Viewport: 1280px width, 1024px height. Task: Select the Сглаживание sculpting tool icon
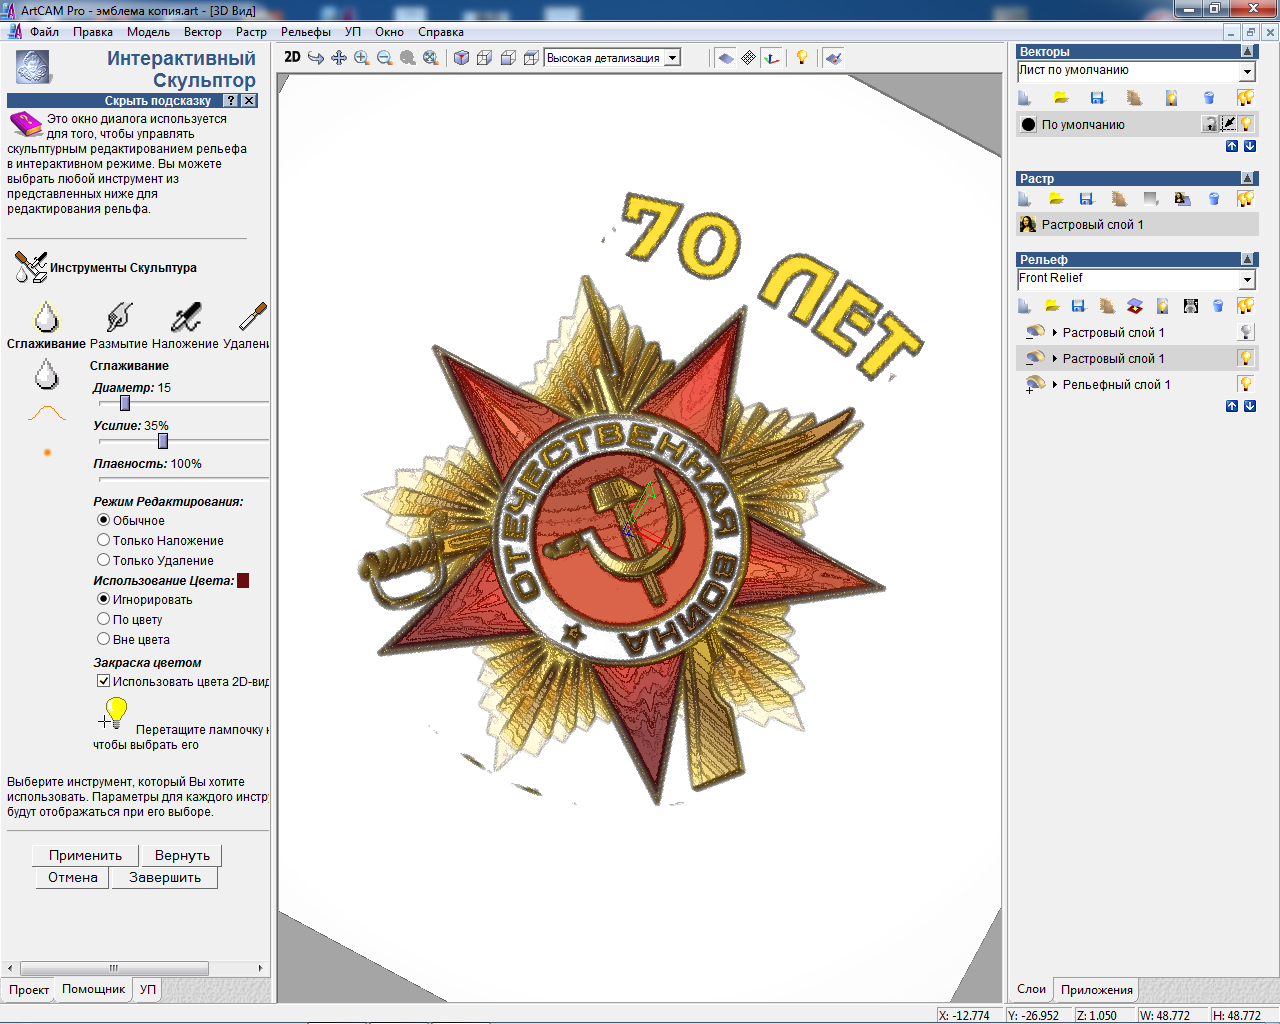pos(46,317)
